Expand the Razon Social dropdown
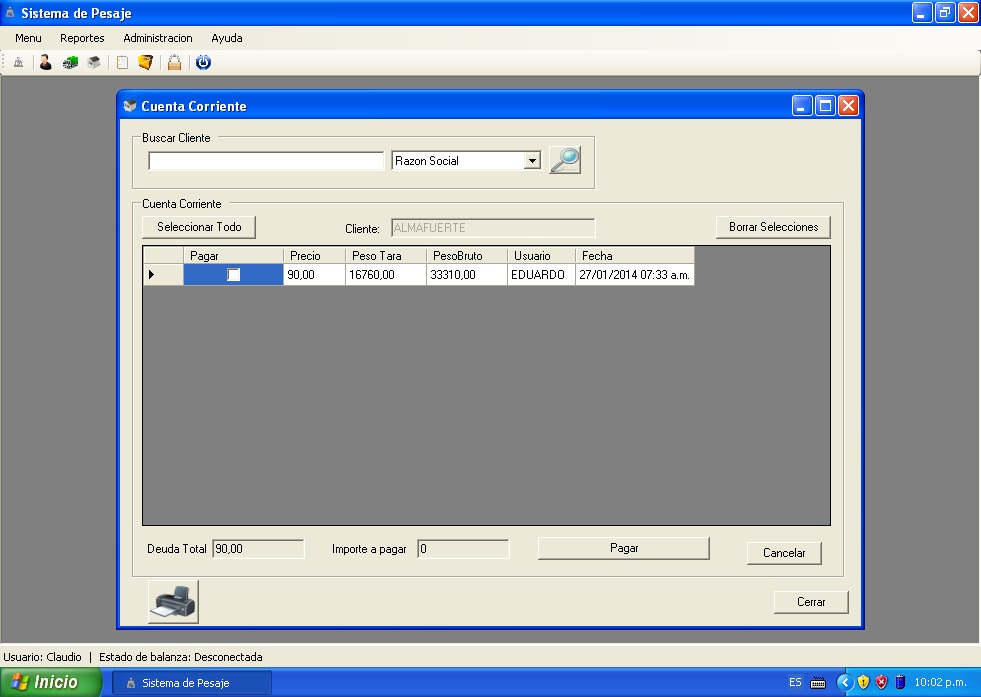 pos(532,161)
